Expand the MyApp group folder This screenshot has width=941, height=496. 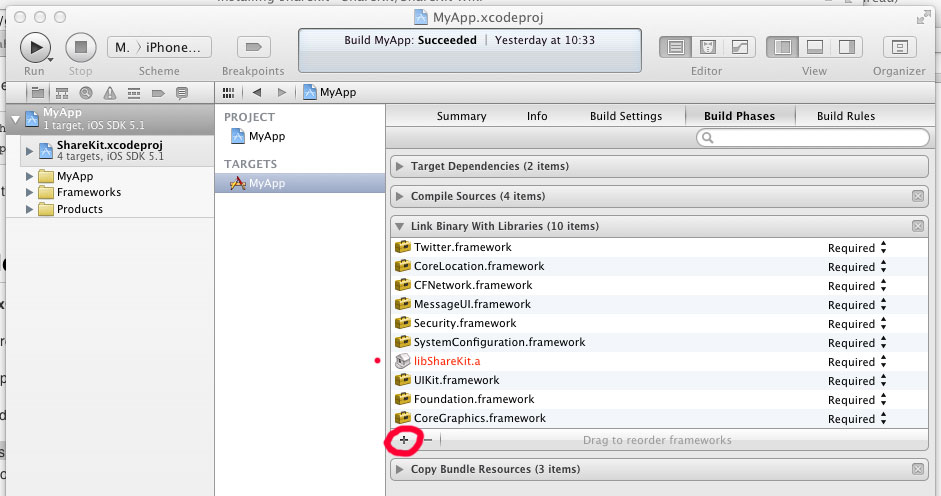tap(29, 177)
